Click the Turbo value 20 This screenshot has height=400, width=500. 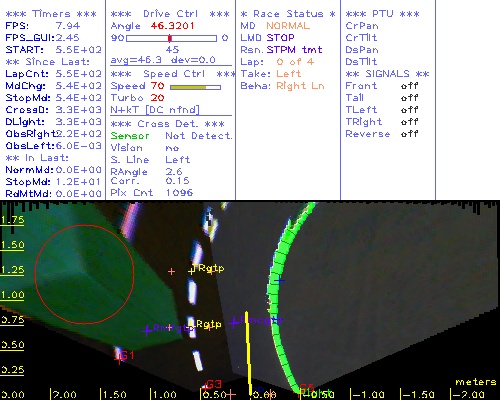click(x=157, y=98)
